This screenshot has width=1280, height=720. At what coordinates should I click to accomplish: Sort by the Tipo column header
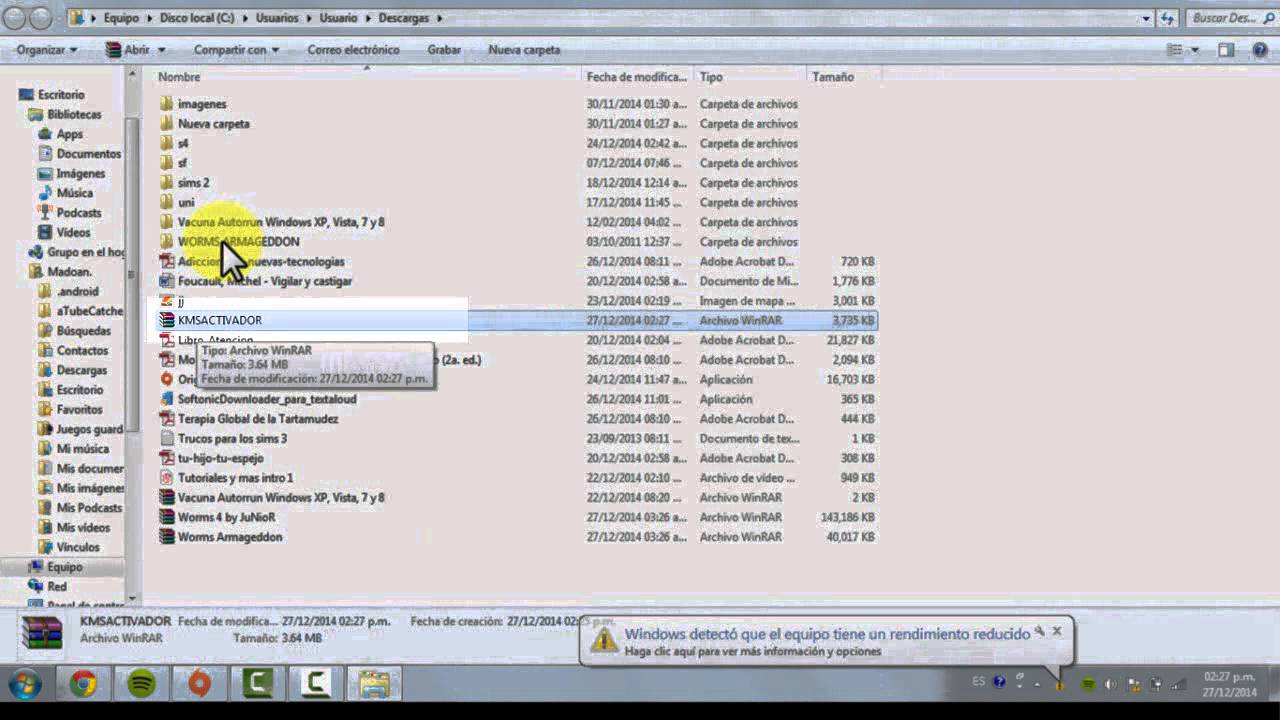750,77
